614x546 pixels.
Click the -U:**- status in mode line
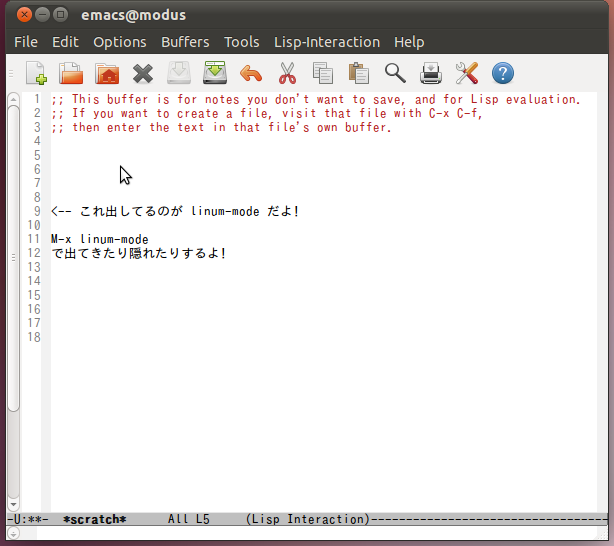tap(28, 519)
